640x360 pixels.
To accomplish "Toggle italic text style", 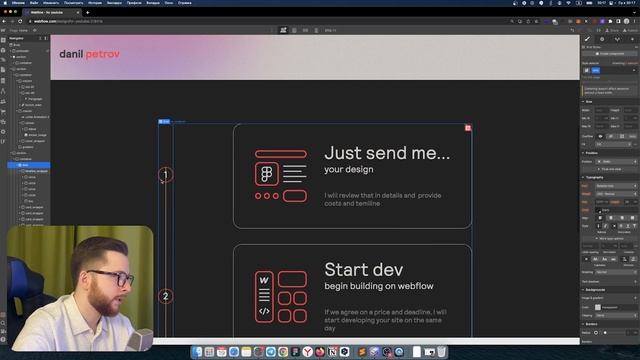I will (606, 226).
